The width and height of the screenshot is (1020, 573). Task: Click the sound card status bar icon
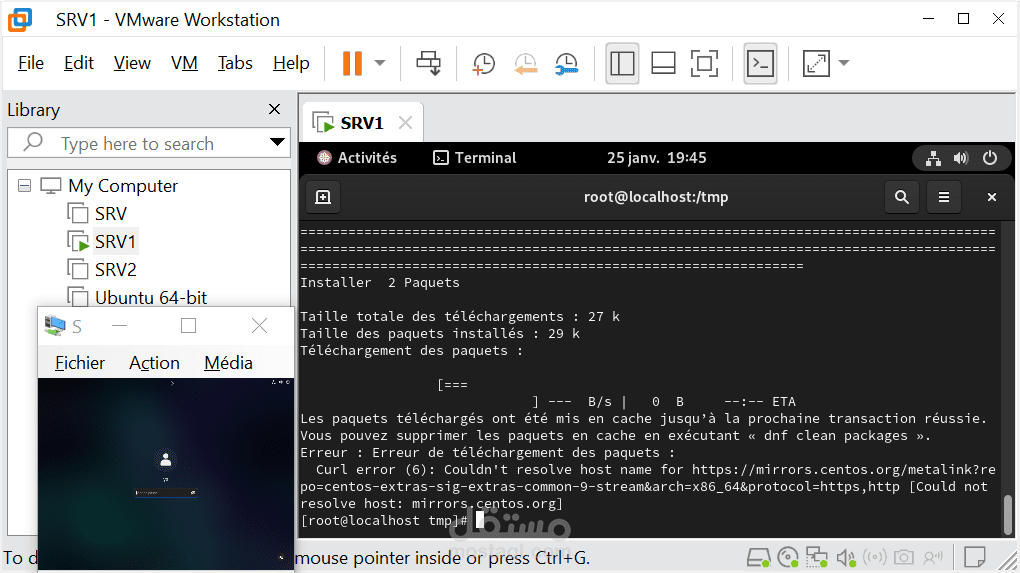point(846,557)
